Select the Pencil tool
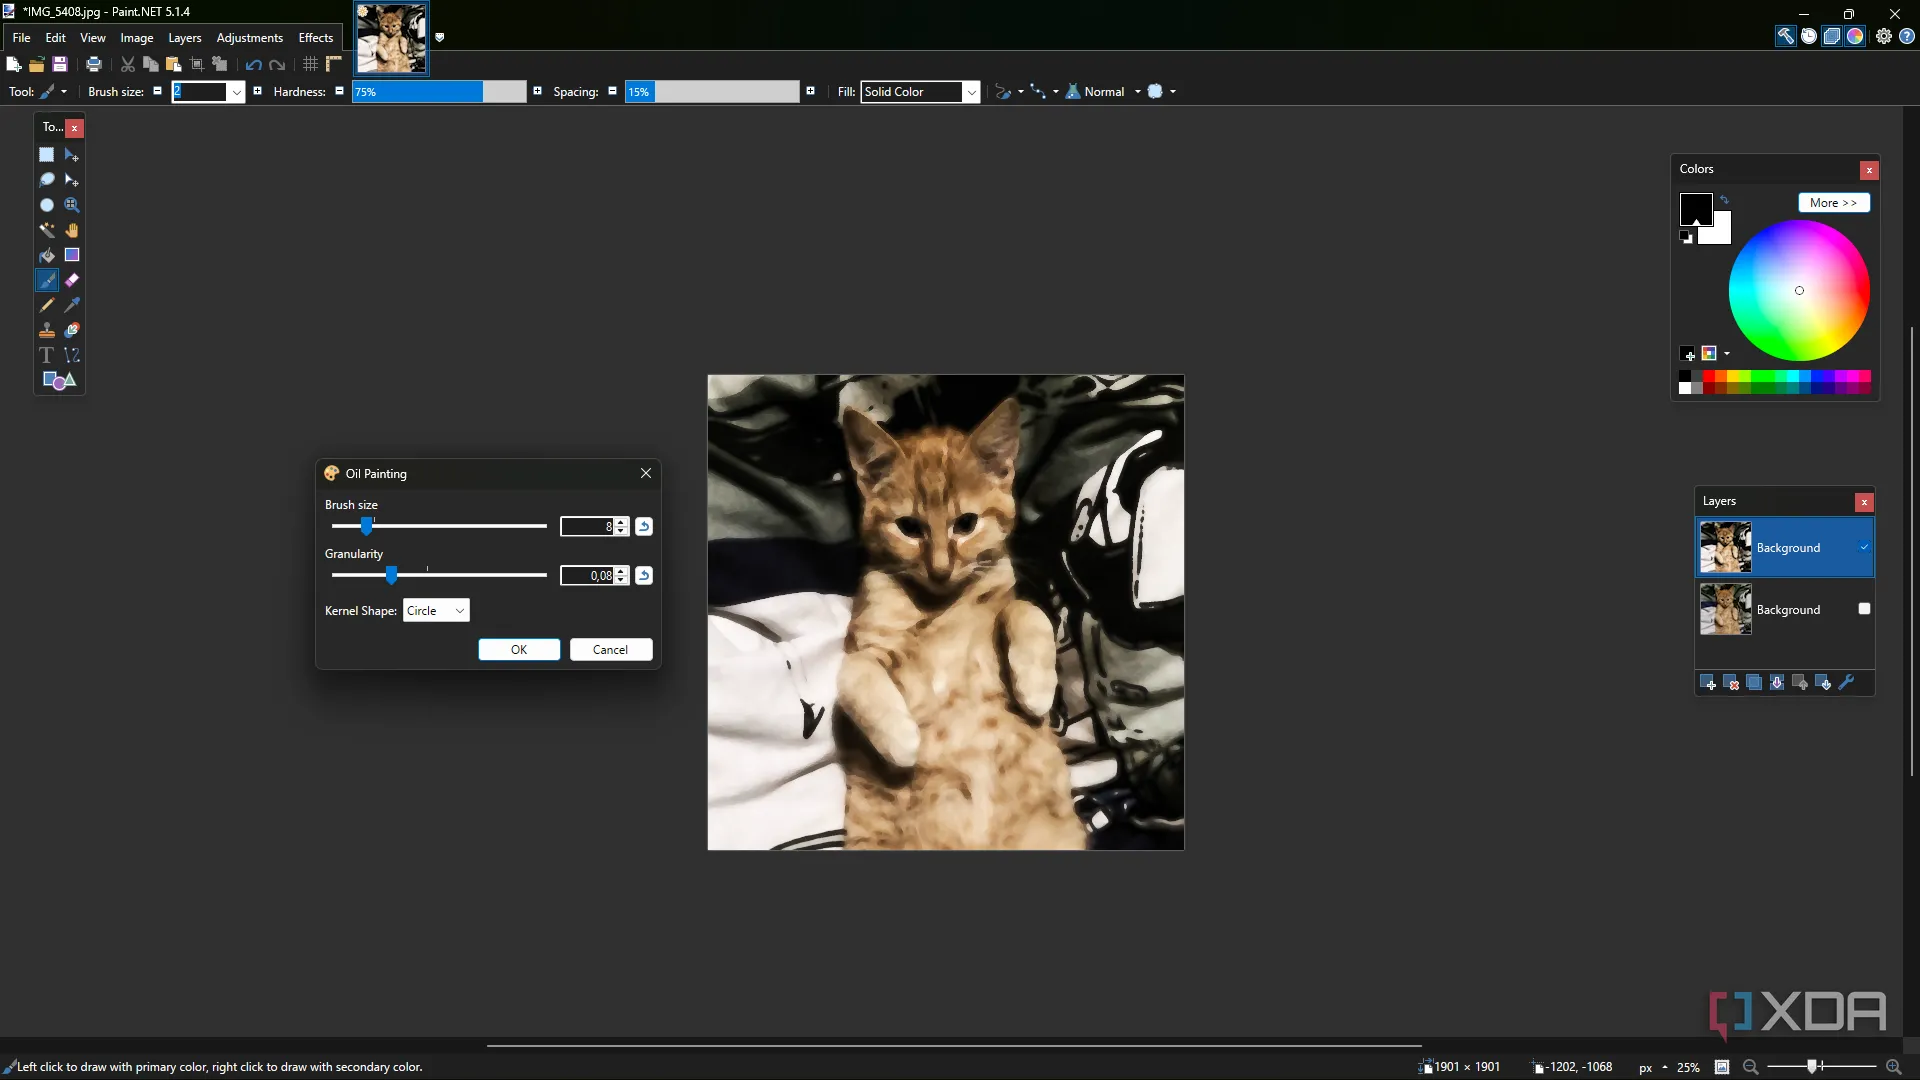 click(x=46, y=305)
